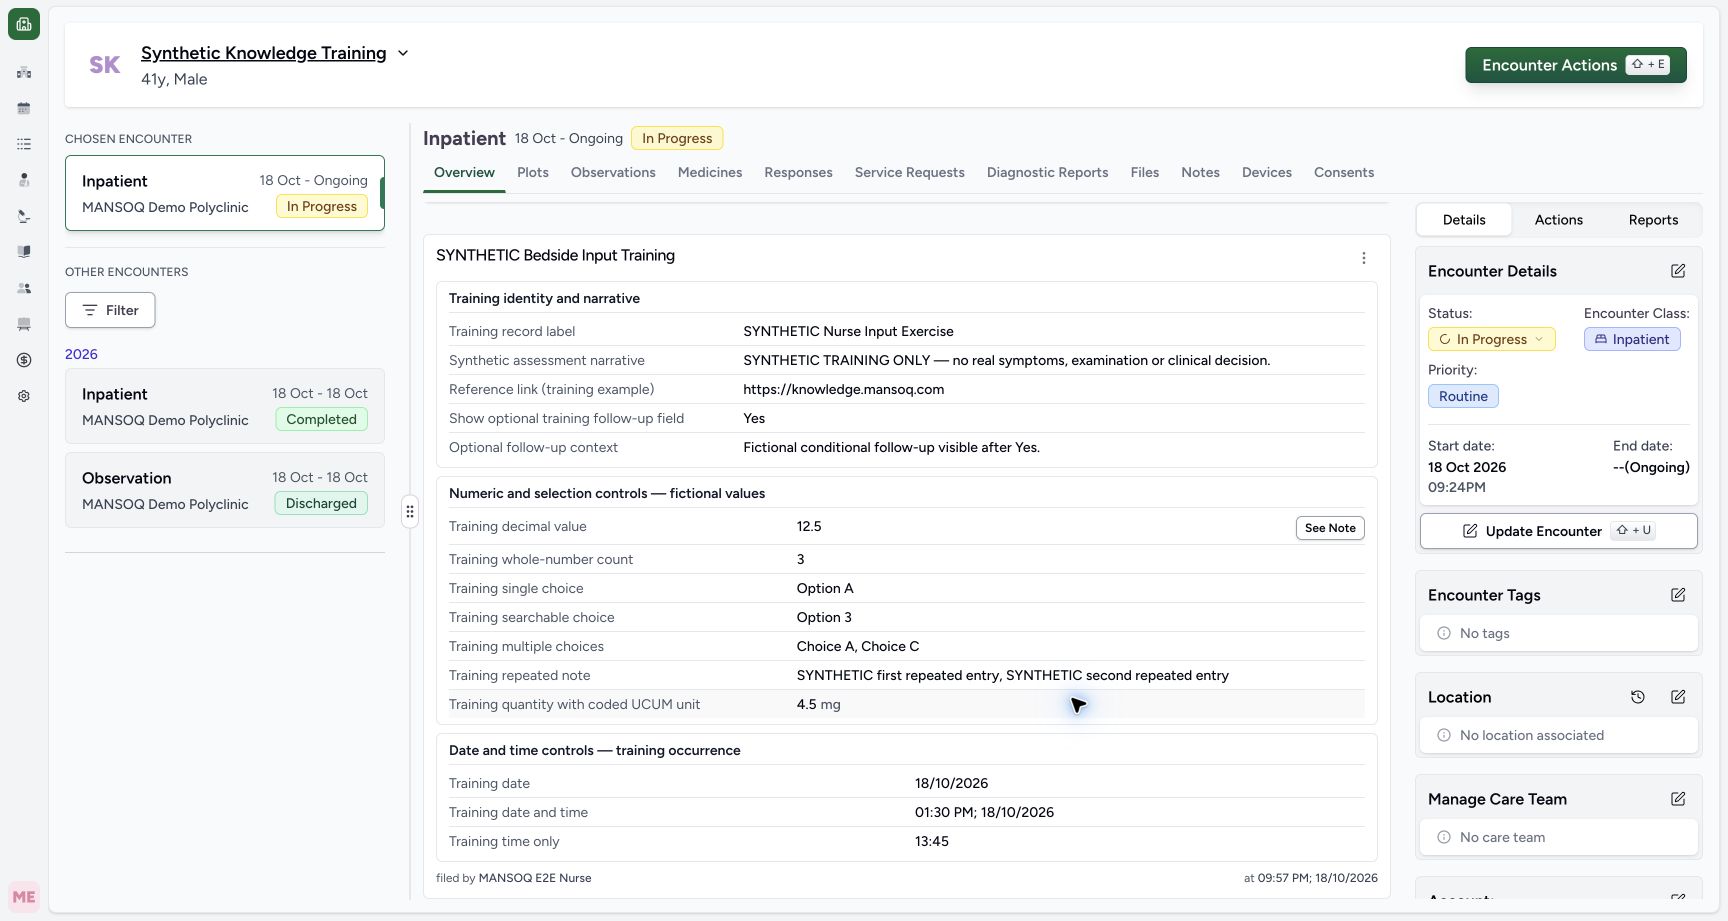
Task: Open the calendar icon in sidebar
Action: pos(24,108)
